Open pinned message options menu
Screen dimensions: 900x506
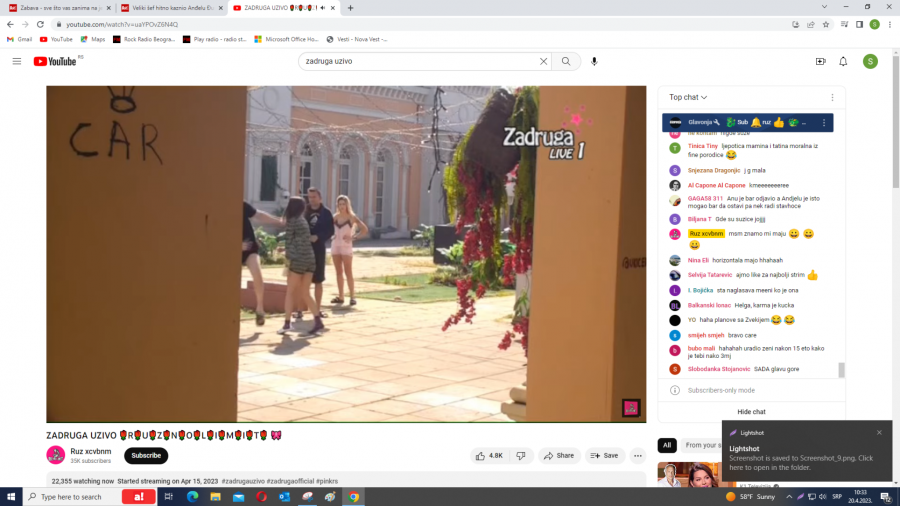(824, 122)
